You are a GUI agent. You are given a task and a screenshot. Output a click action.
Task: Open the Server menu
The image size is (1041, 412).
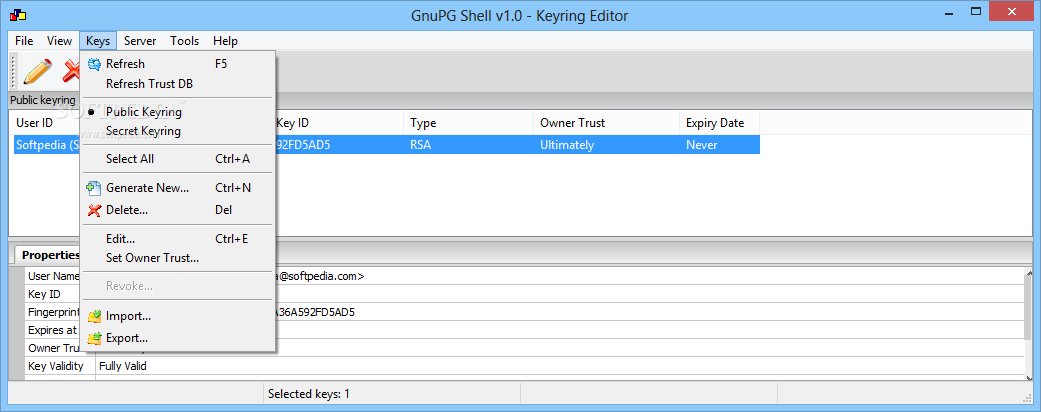140,41
